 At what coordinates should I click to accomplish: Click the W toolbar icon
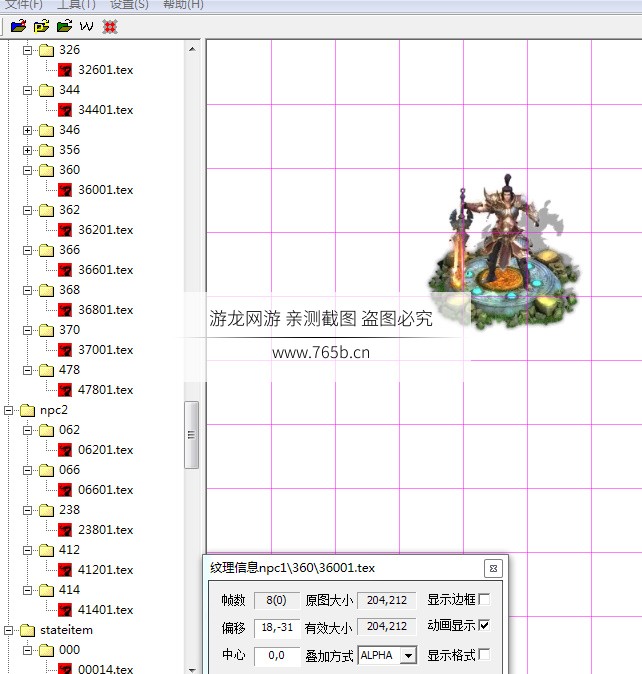tap(86, 27)
